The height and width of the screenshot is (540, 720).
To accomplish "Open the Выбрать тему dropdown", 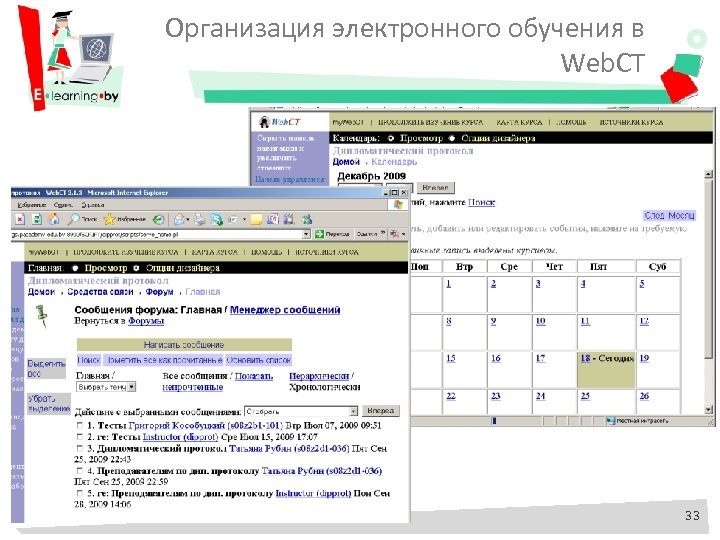I will click(106, 387).
